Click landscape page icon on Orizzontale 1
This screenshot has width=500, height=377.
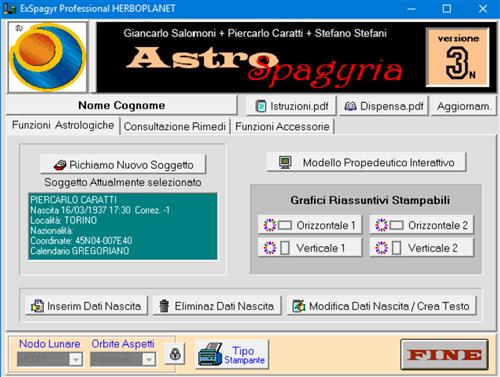tap(285, 225)
